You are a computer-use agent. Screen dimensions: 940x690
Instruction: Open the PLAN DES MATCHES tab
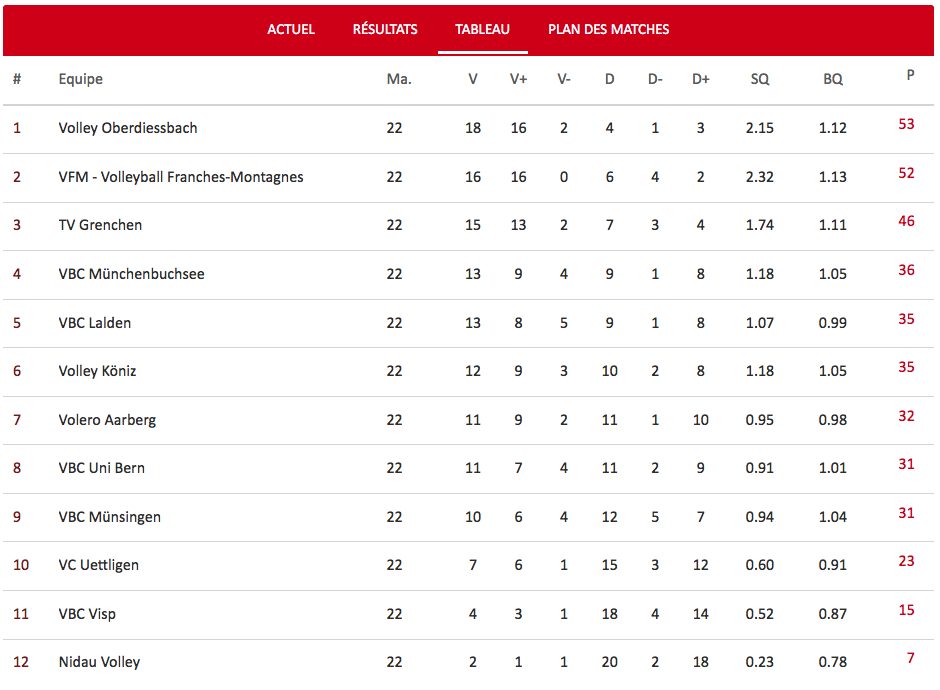click(608, 29)
